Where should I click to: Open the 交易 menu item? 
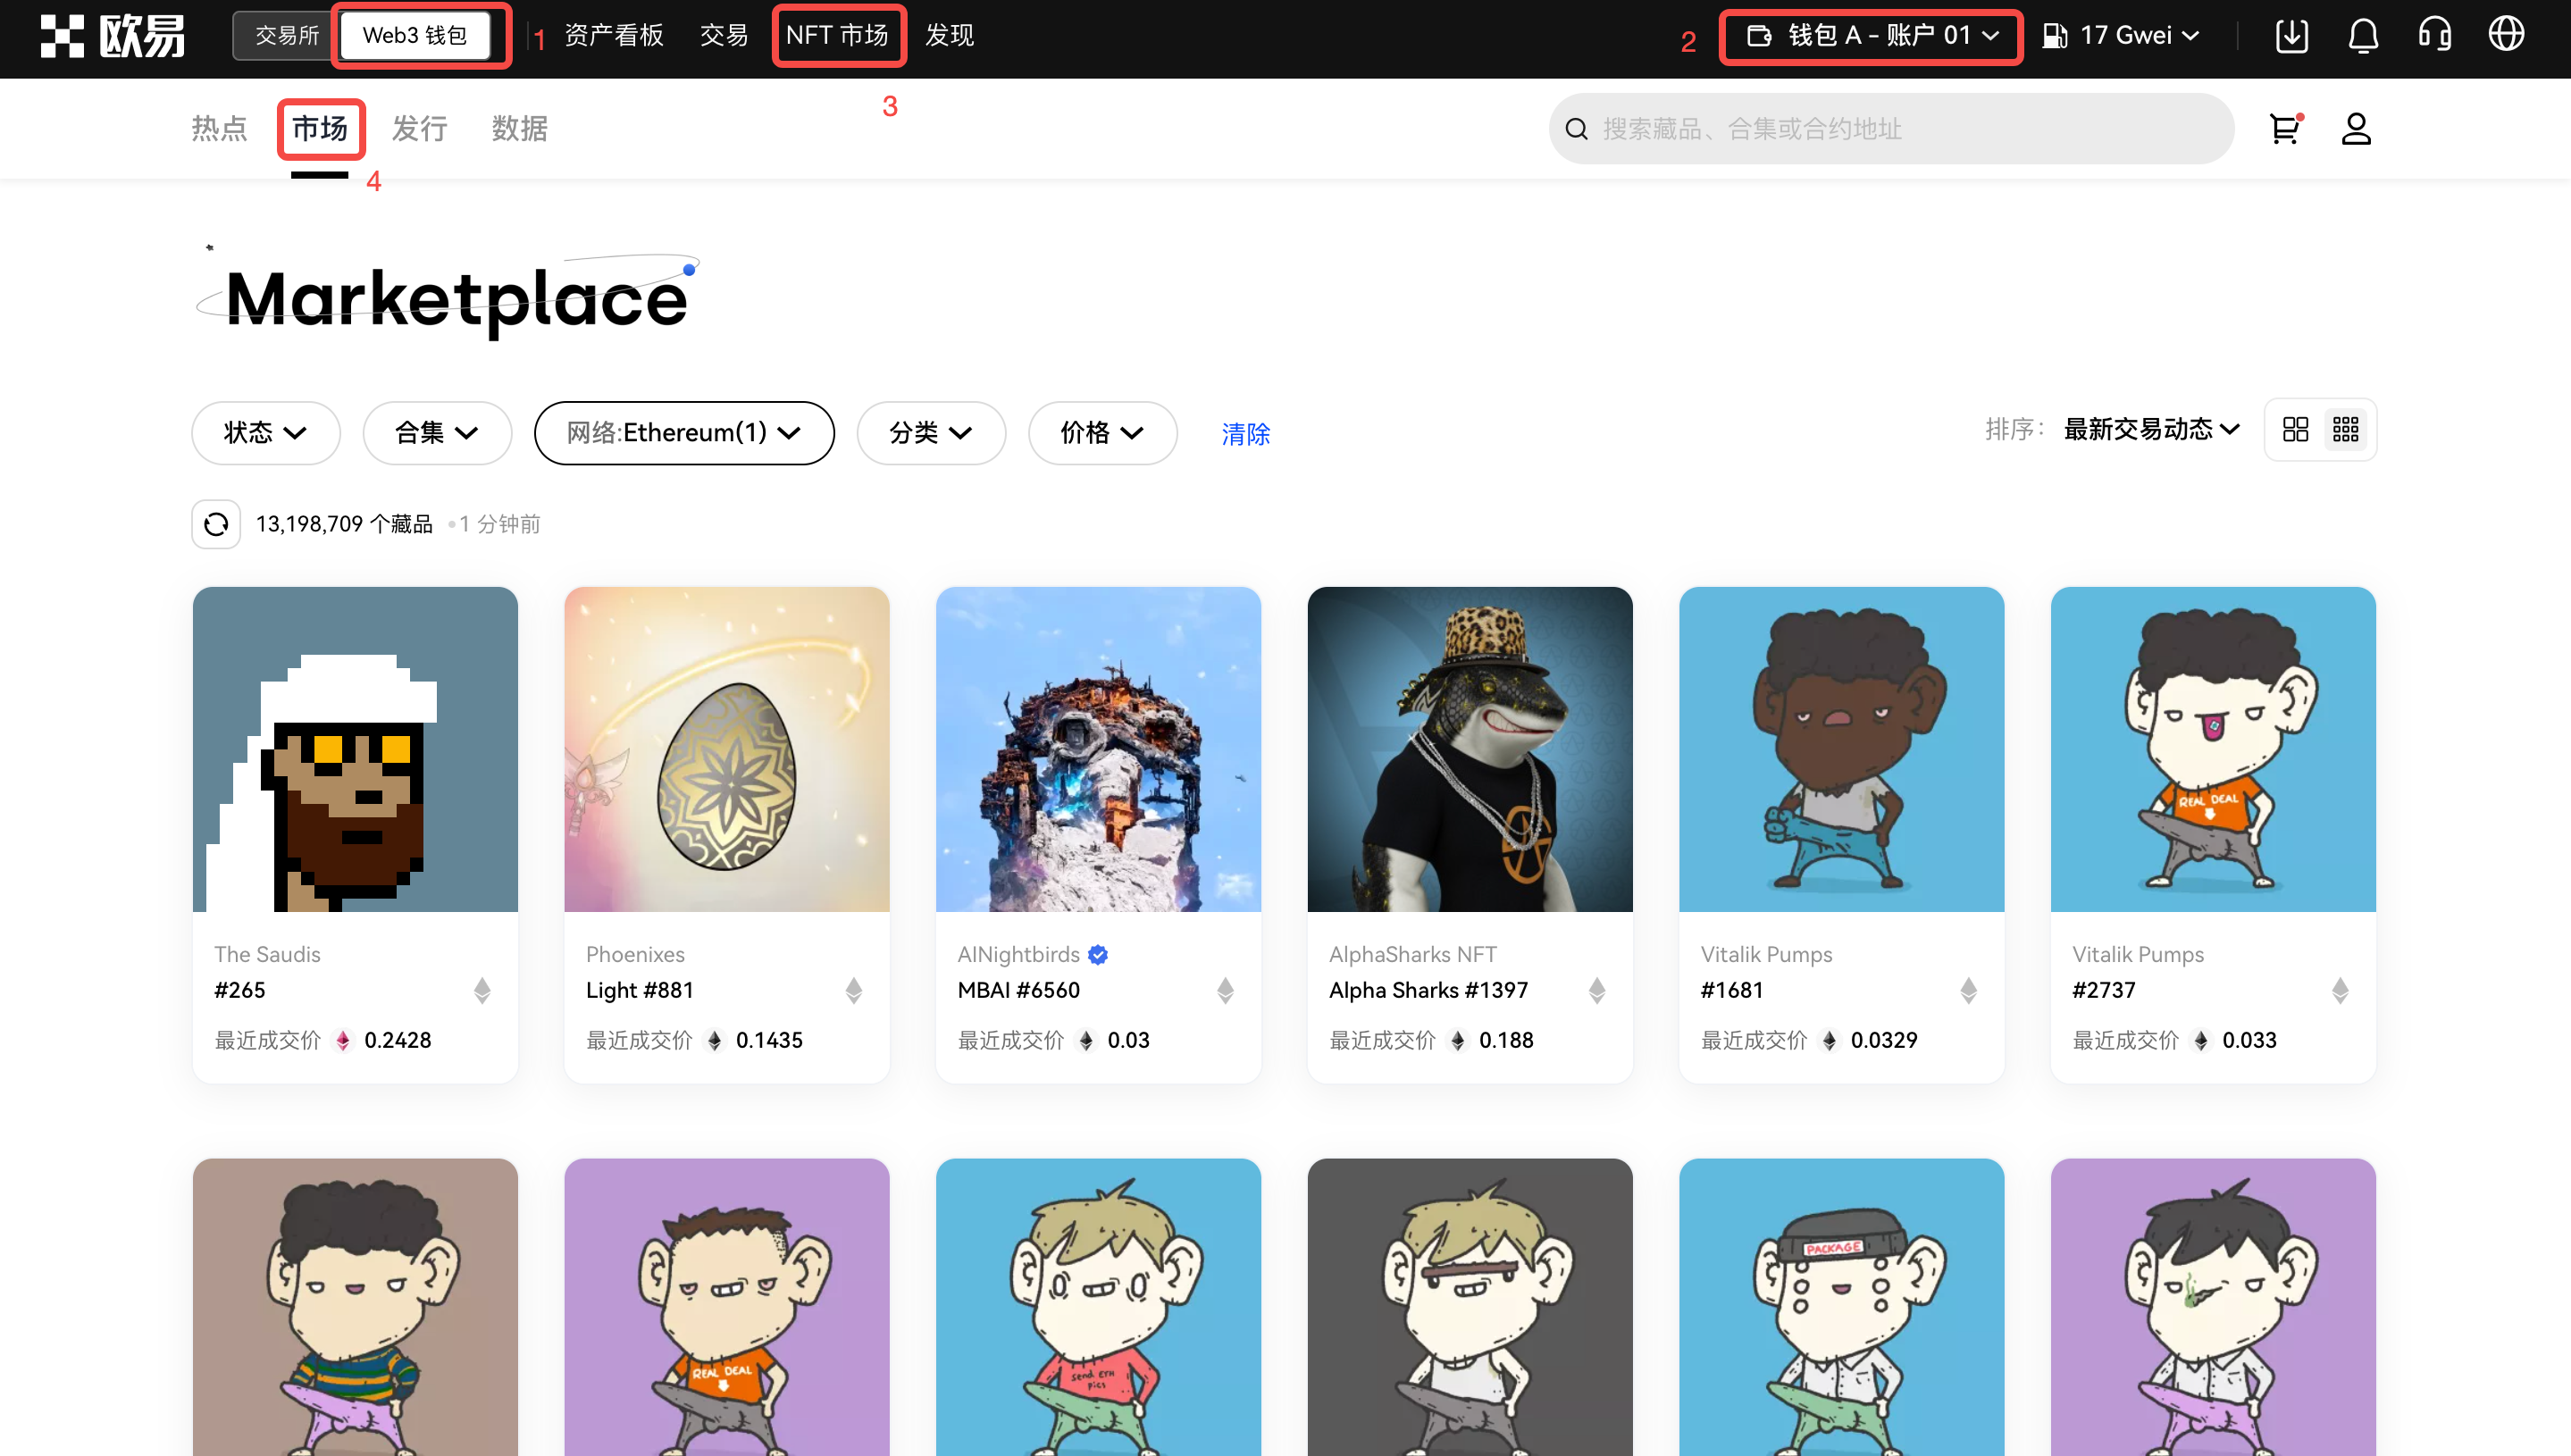pos(724,36)
